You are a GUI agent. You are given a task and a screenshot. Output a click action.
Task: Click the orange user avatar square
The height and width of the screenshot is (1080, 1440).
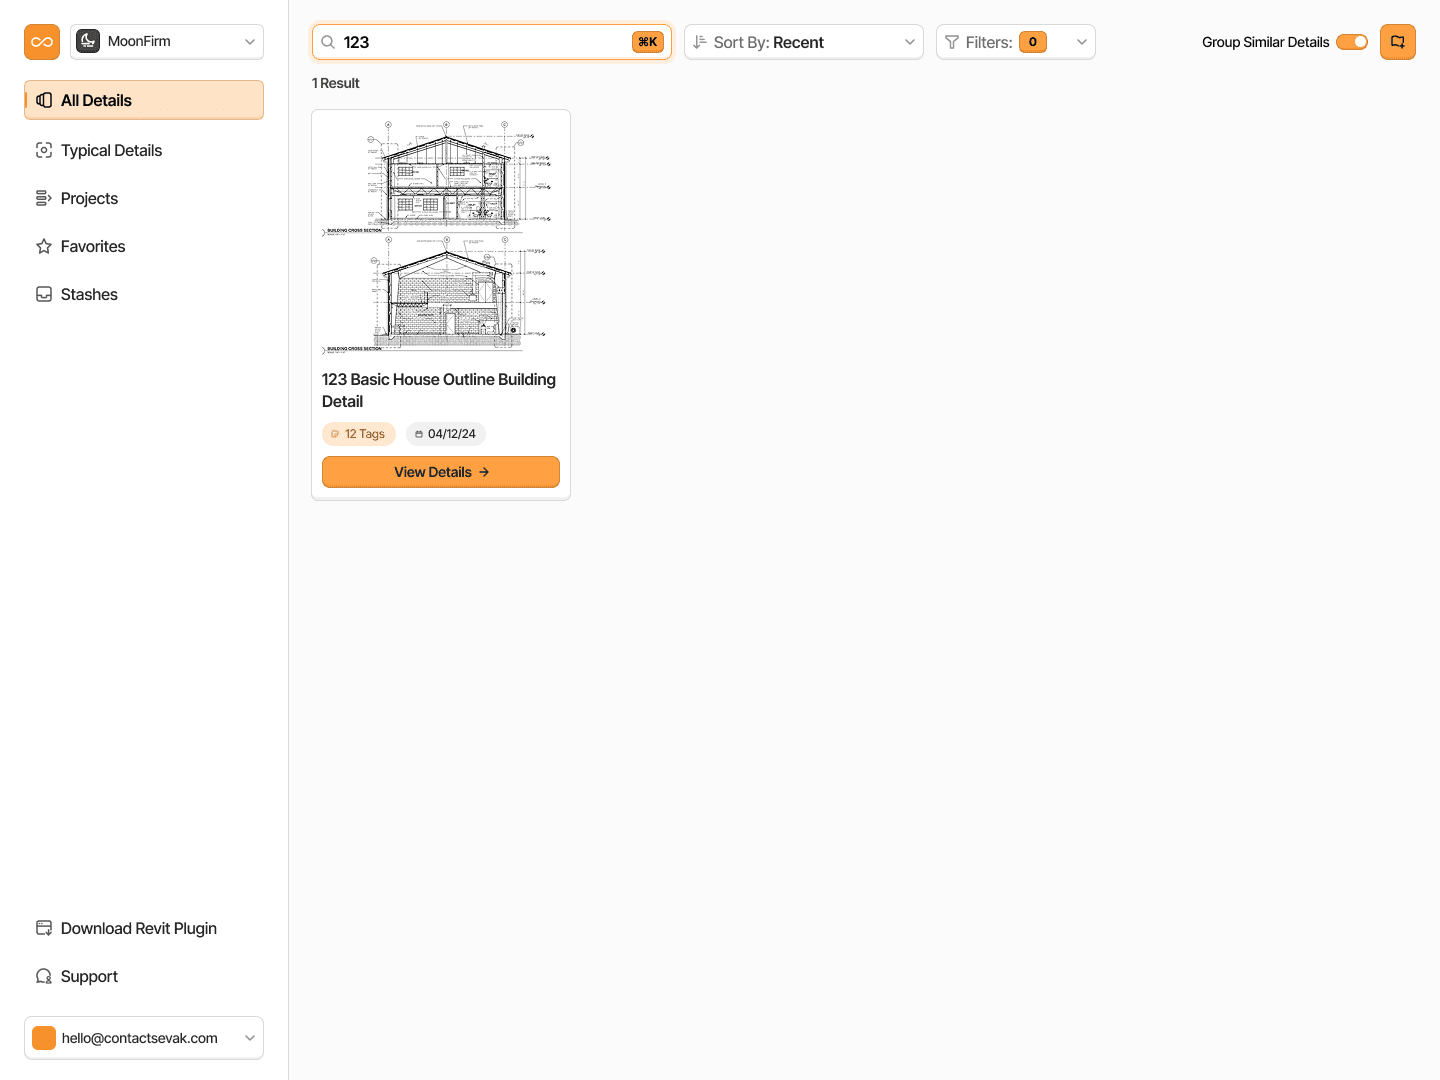click(x=44, y=1038)
